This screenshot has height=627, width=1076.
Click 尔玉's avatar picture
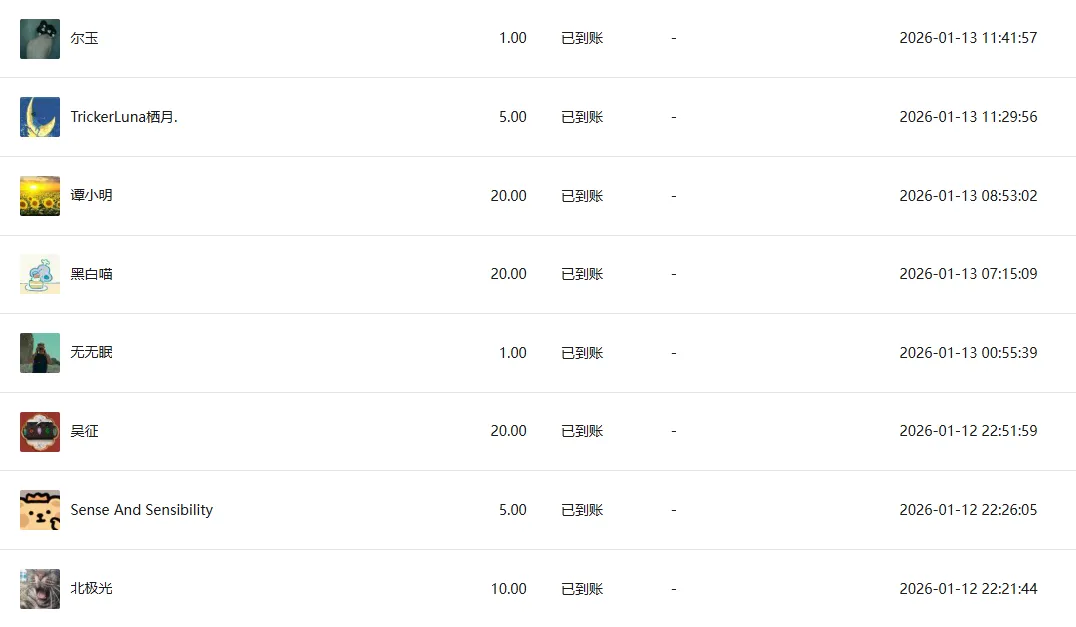(x=40, y=39)
